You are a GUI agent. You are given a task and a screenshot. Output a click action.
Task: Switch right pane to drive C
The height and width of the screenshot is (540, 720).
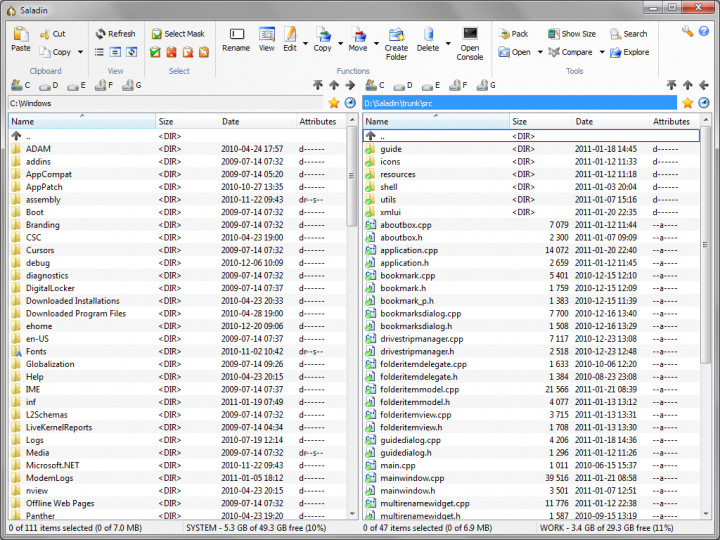pyautogui.click(x=375, y=85)
